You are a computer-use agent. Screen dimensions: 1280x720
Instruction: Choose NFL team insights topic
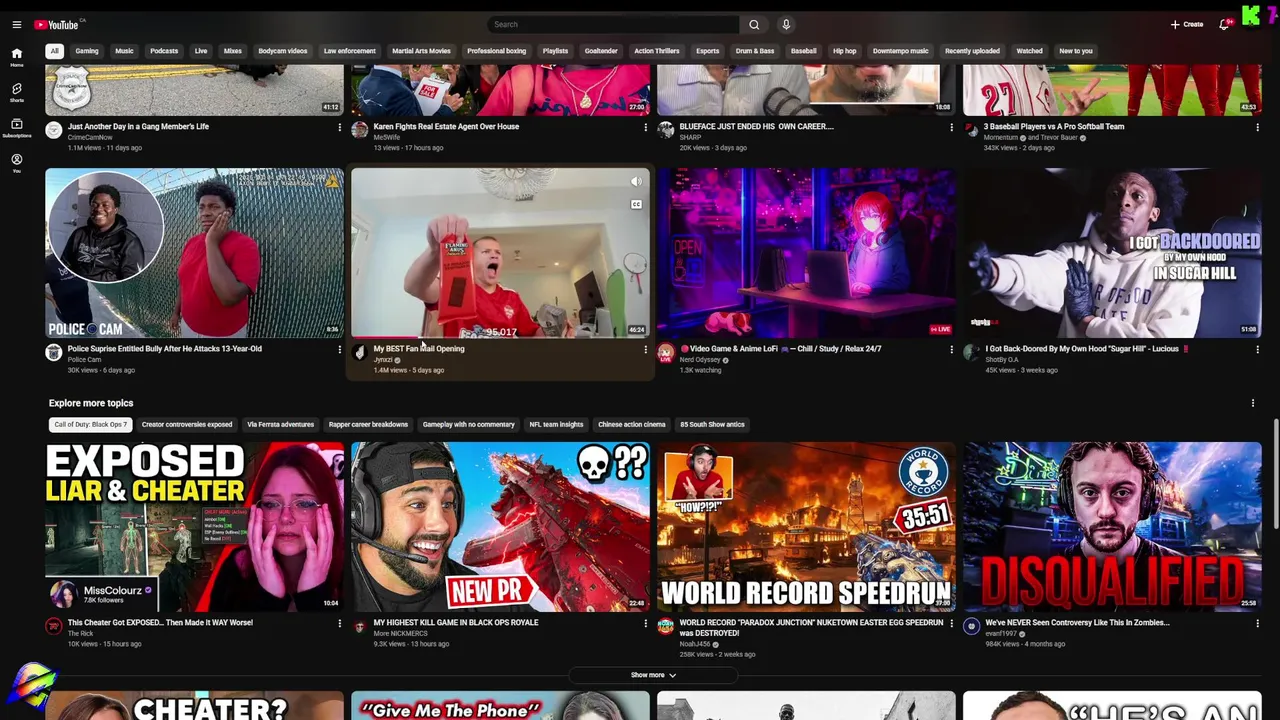coord(556,425)
